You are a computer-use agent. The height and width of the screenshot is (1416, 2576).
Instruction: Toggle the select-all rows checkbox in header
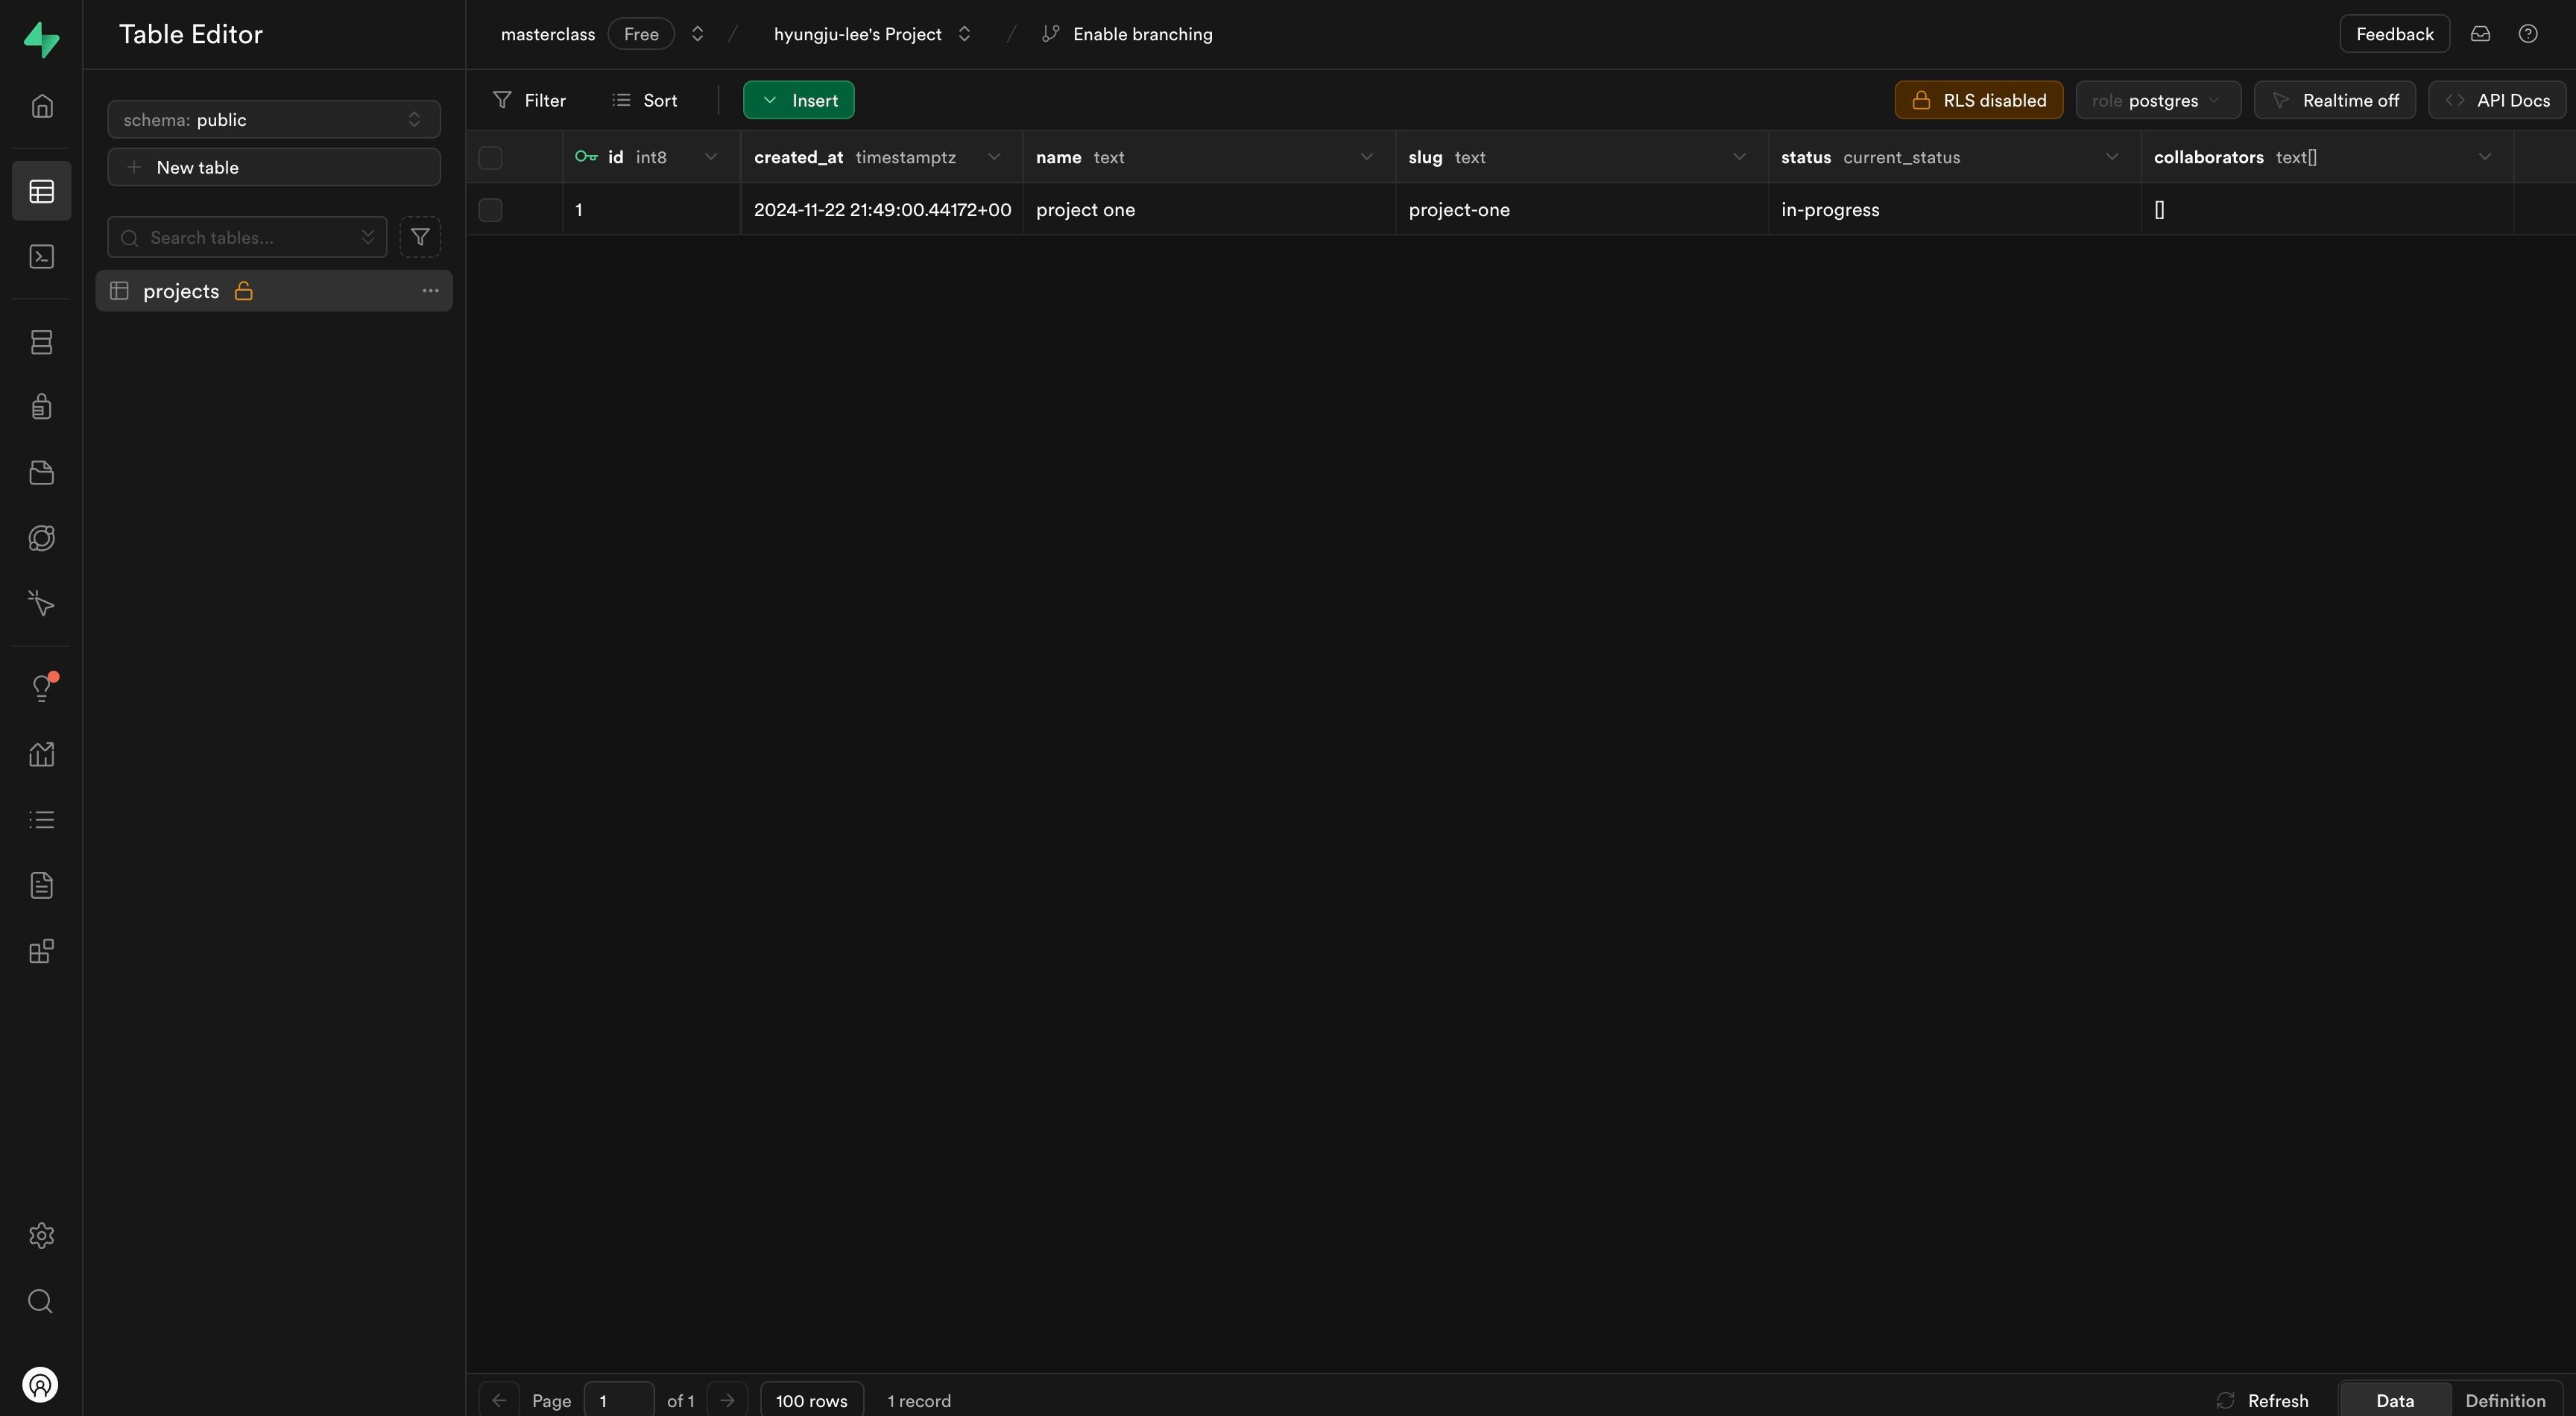click(490, 157)
